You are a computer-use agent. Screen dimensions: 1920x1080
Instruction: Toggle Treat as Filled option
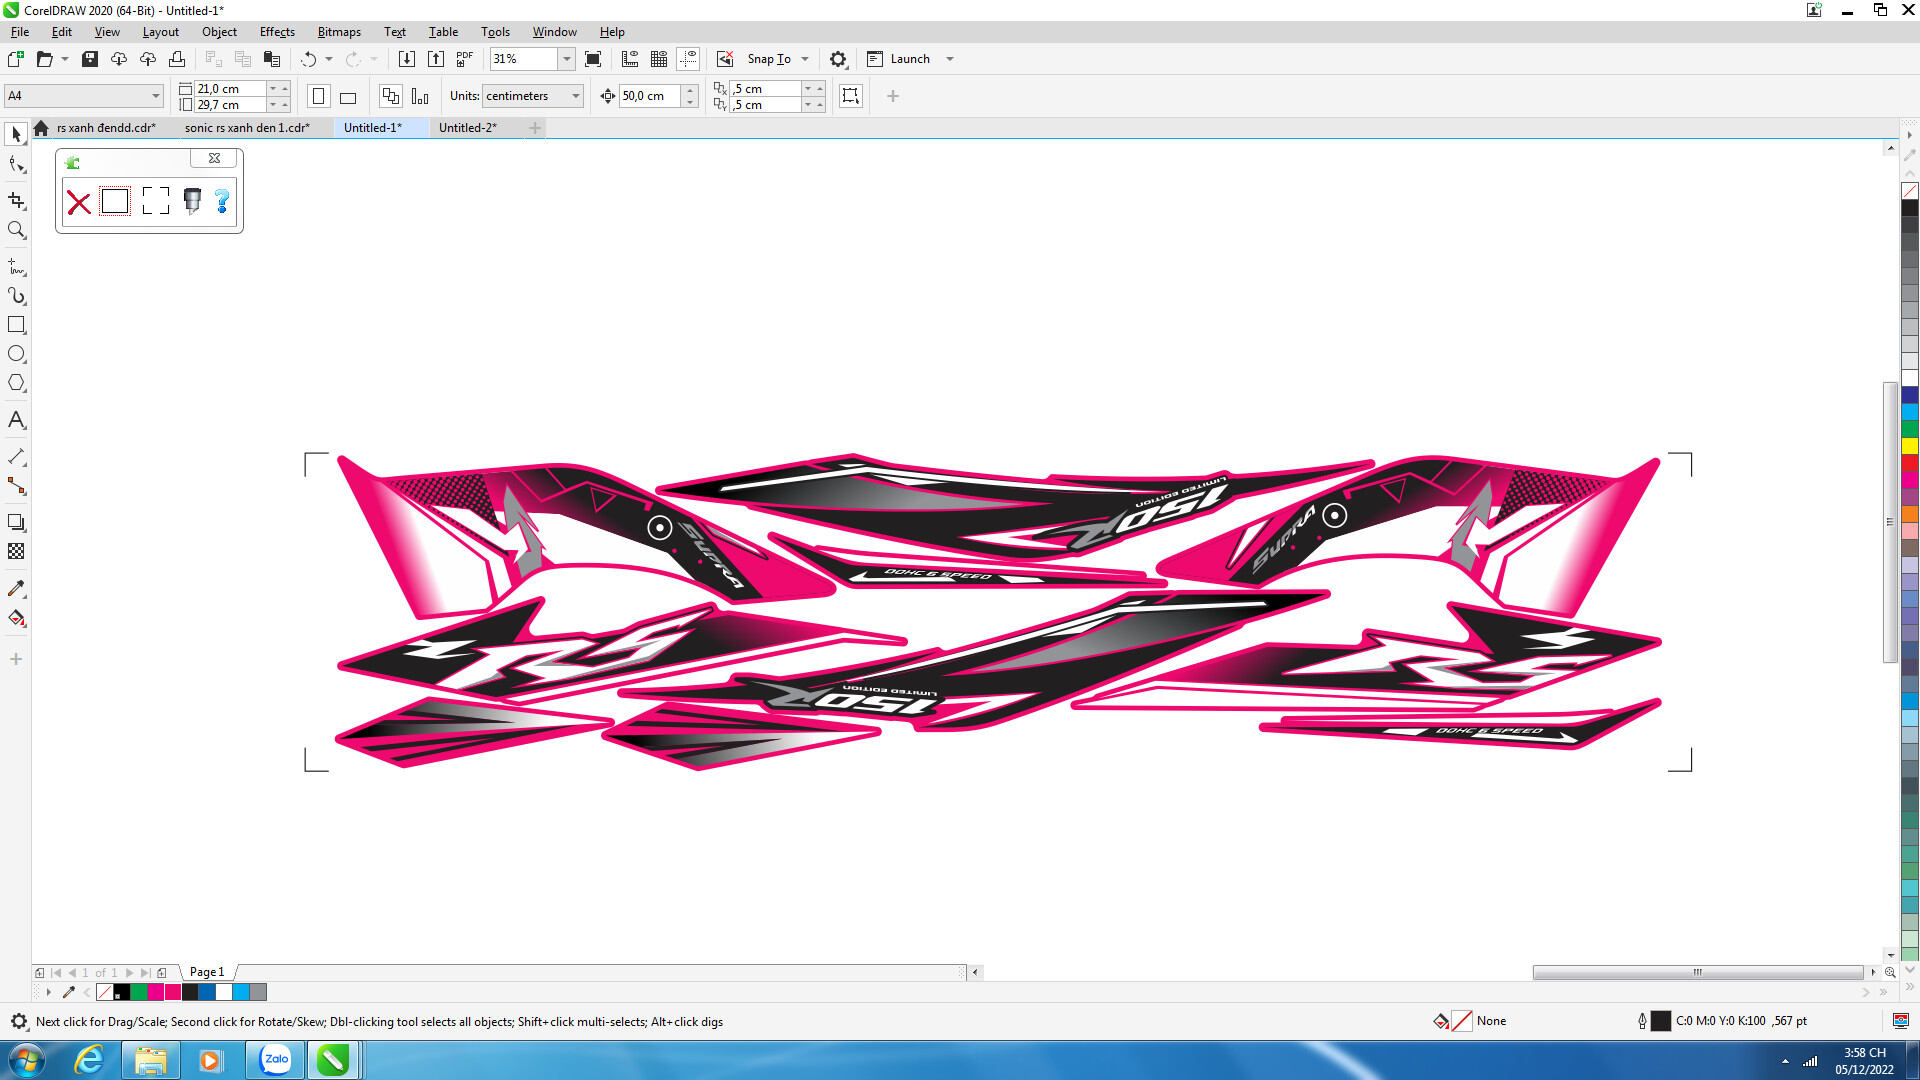(851, 96)
